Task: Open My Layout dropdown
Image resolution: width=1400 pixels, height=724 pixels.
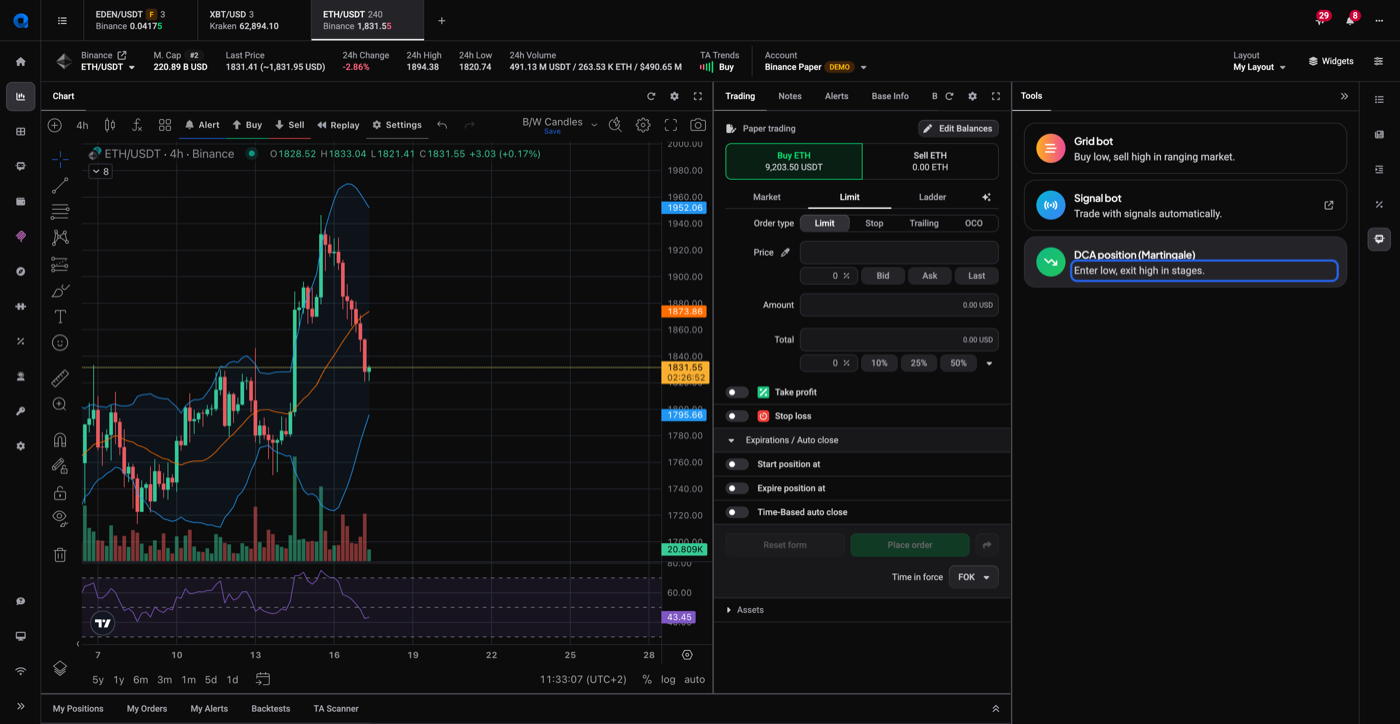Action: click(x=1260, y=67)
